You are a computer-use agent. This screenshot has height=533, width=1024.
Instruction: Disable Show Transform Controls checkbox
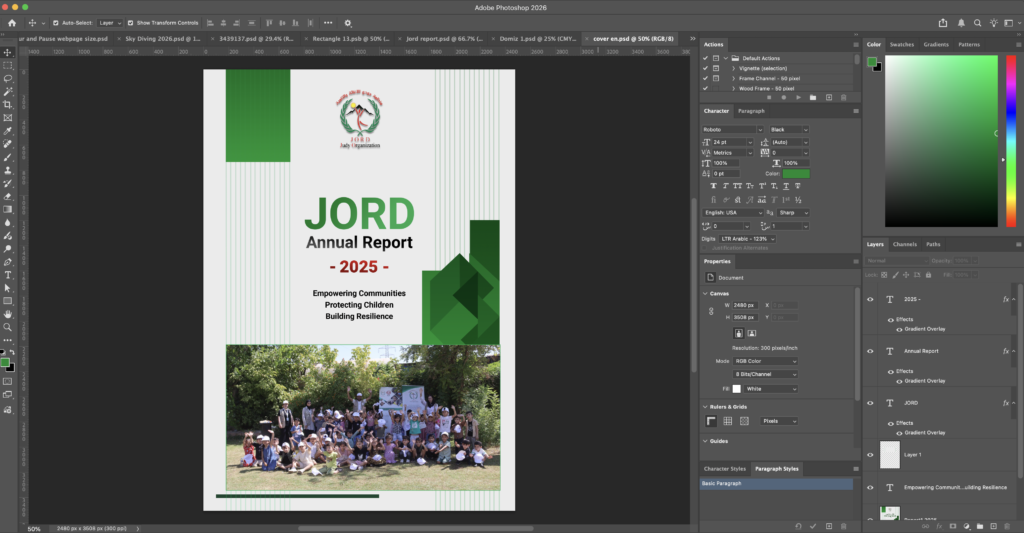point(131,22)
